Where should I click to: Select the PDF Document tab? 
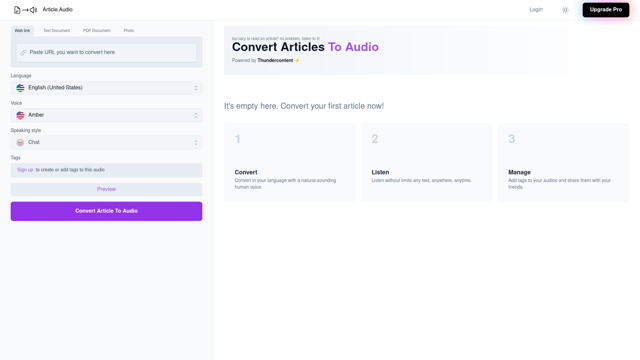[x=97, y=31]
